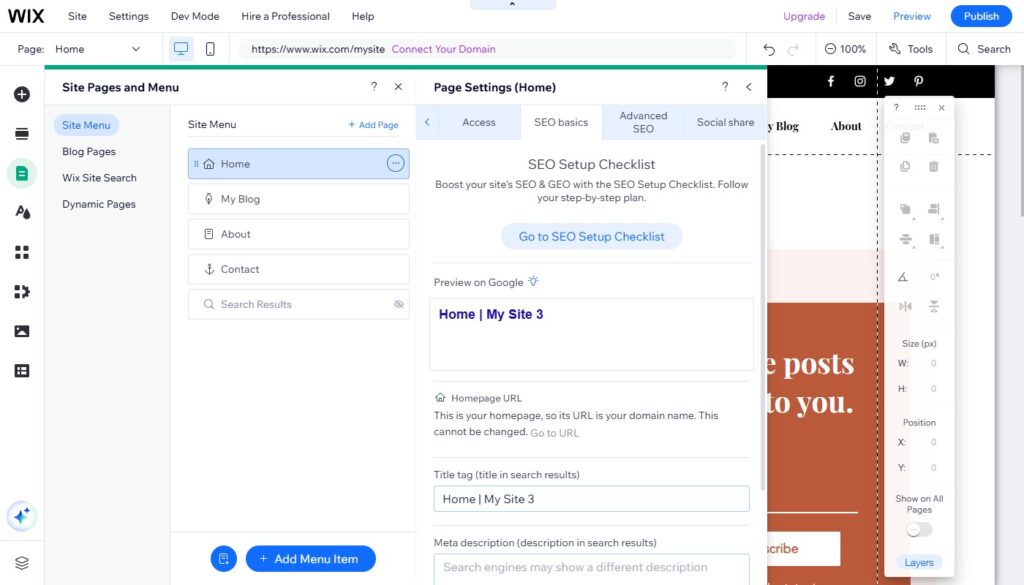Open the Help menu
This screenshot has width=1024, height=585.
362,16
